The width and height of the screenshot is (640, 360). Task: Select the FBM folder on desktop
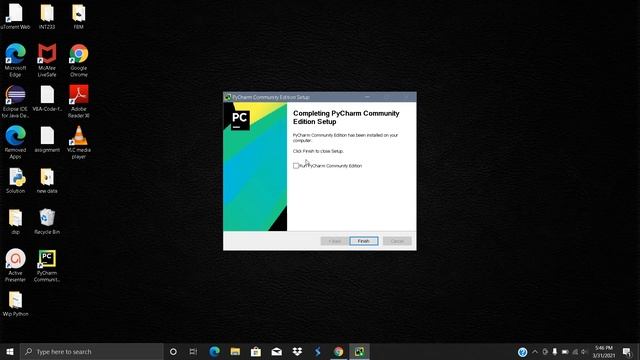(78, 16)
